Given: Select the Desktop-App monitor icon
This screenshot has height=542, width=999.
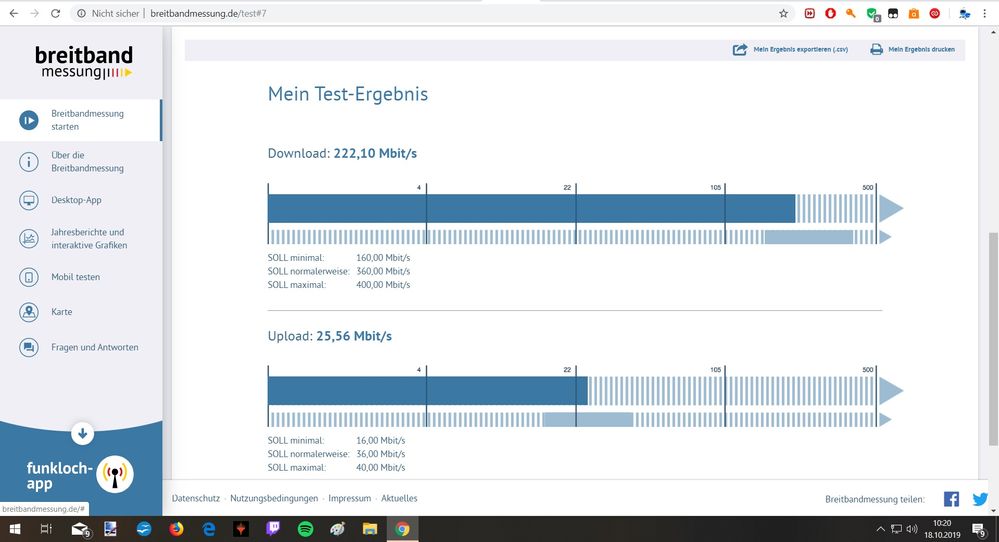Looking at the screenshot, I should pyautogui.click(x=29, y=200).
